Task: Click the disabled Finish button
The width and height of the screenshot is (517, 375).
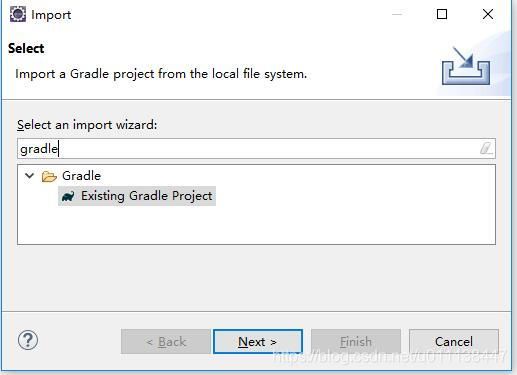Action: [x=356, y=341]
